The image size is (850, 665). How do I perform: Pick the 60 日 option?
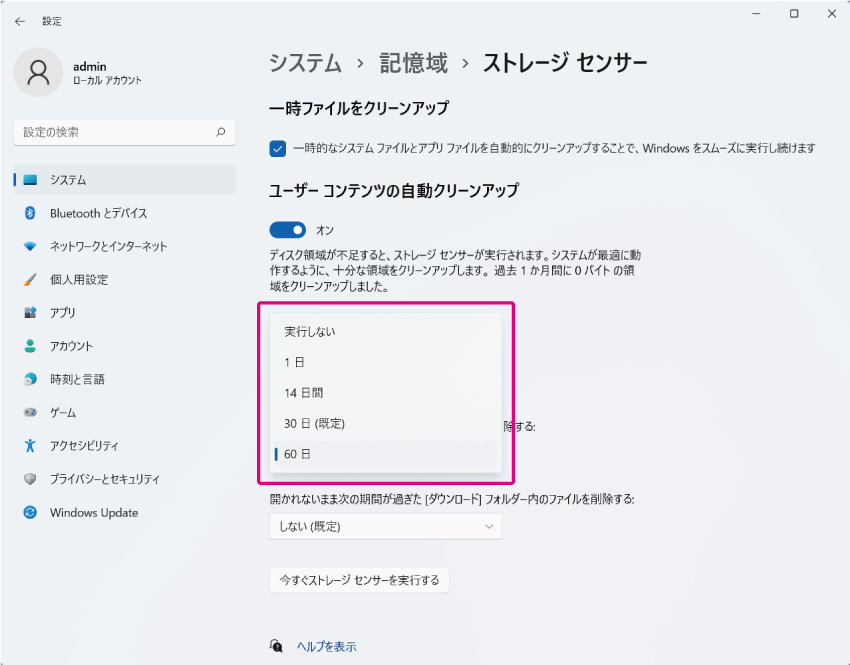(x=385, y=454)
